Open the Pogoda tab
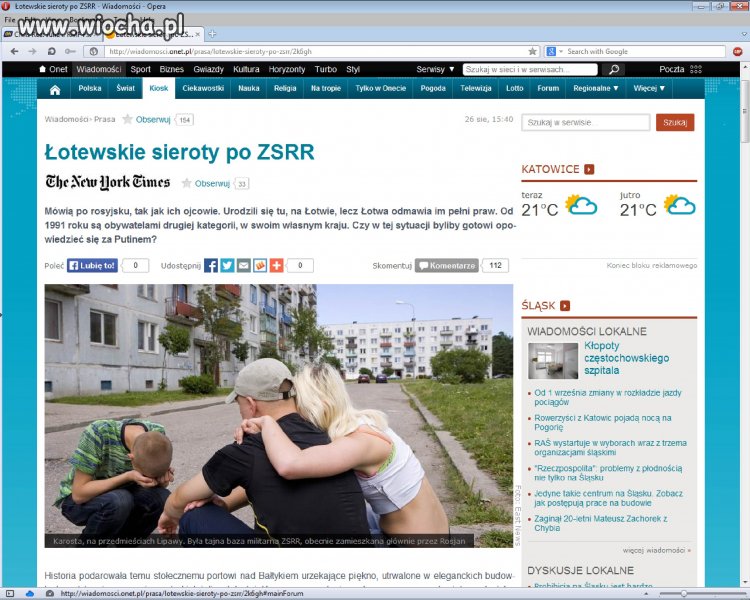 pyautogui.click(x=433, y=89)
